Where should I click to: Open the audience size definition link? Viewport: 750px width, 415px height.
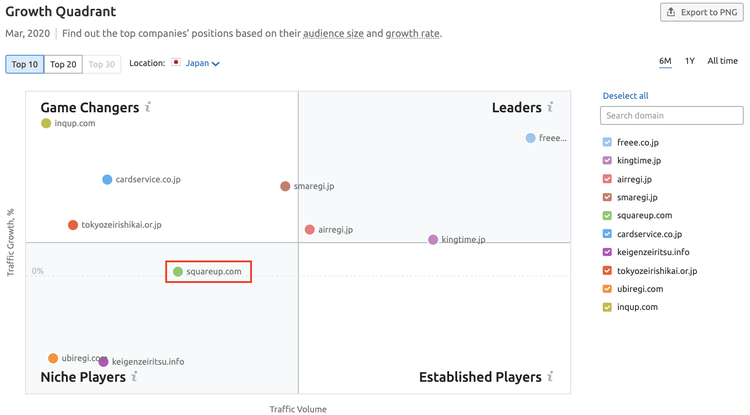pyautogui.click(x=333, y=33)
